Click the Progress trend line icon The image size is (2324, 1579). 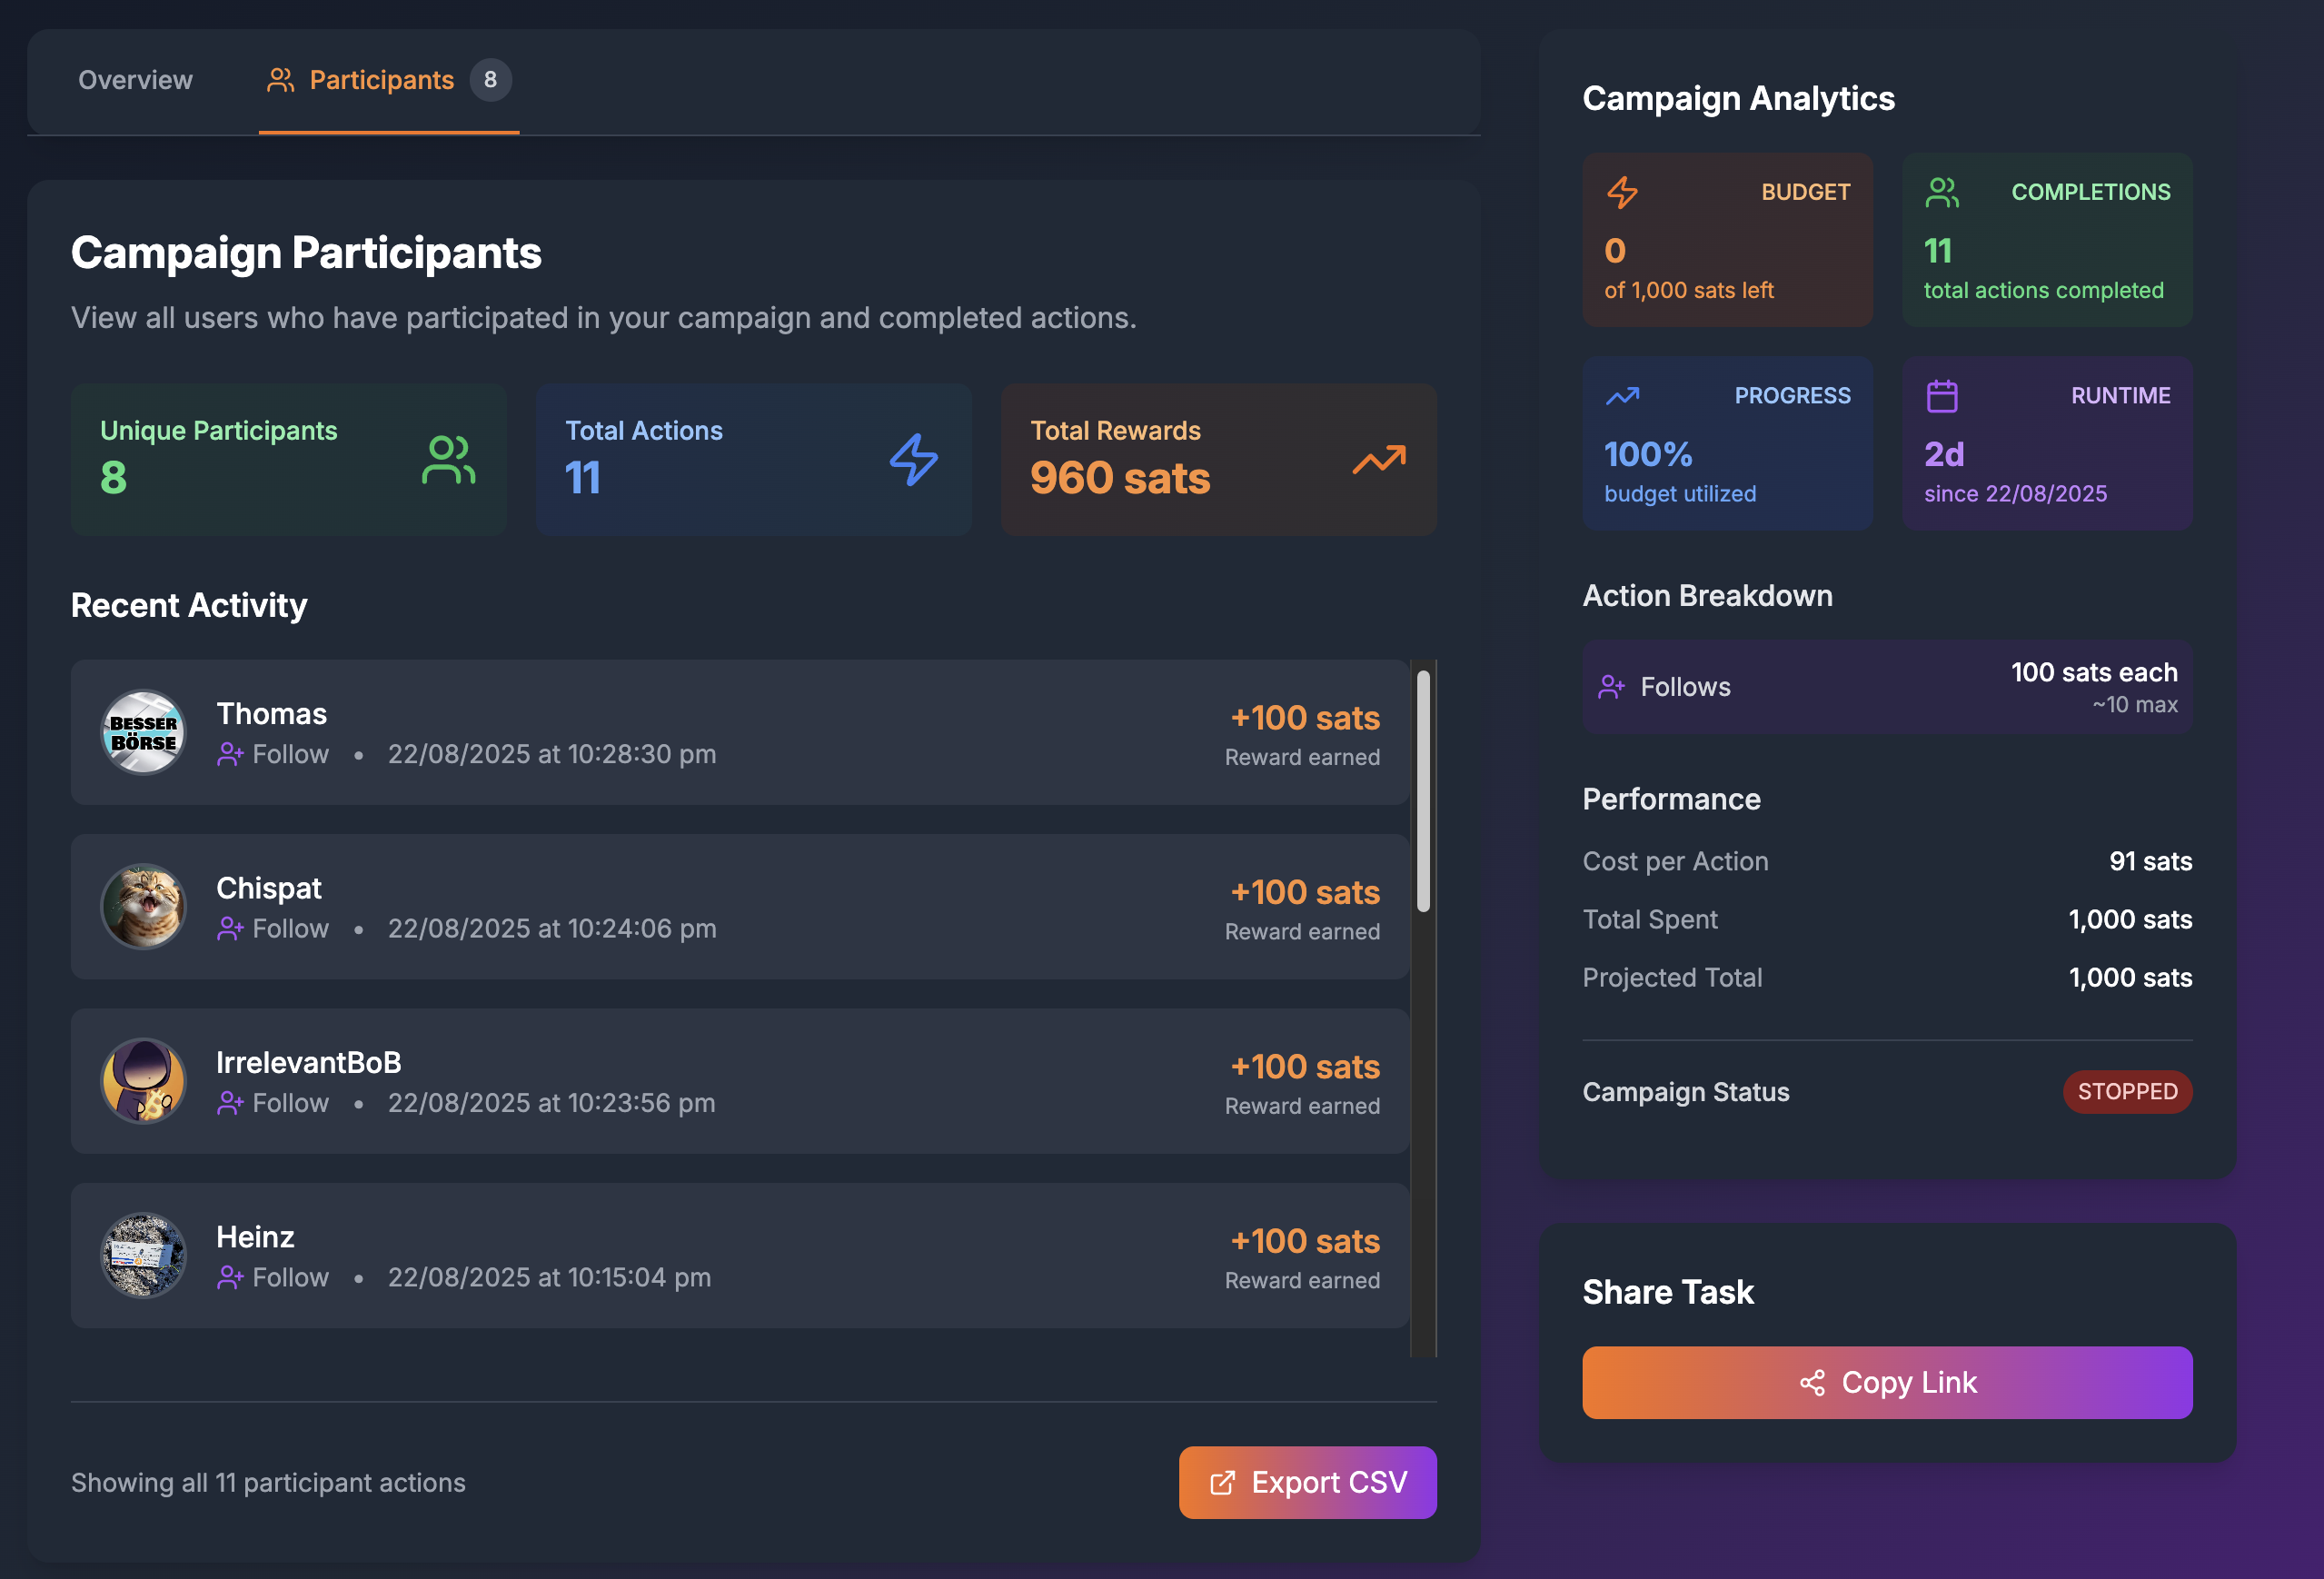pos(1622,396)
